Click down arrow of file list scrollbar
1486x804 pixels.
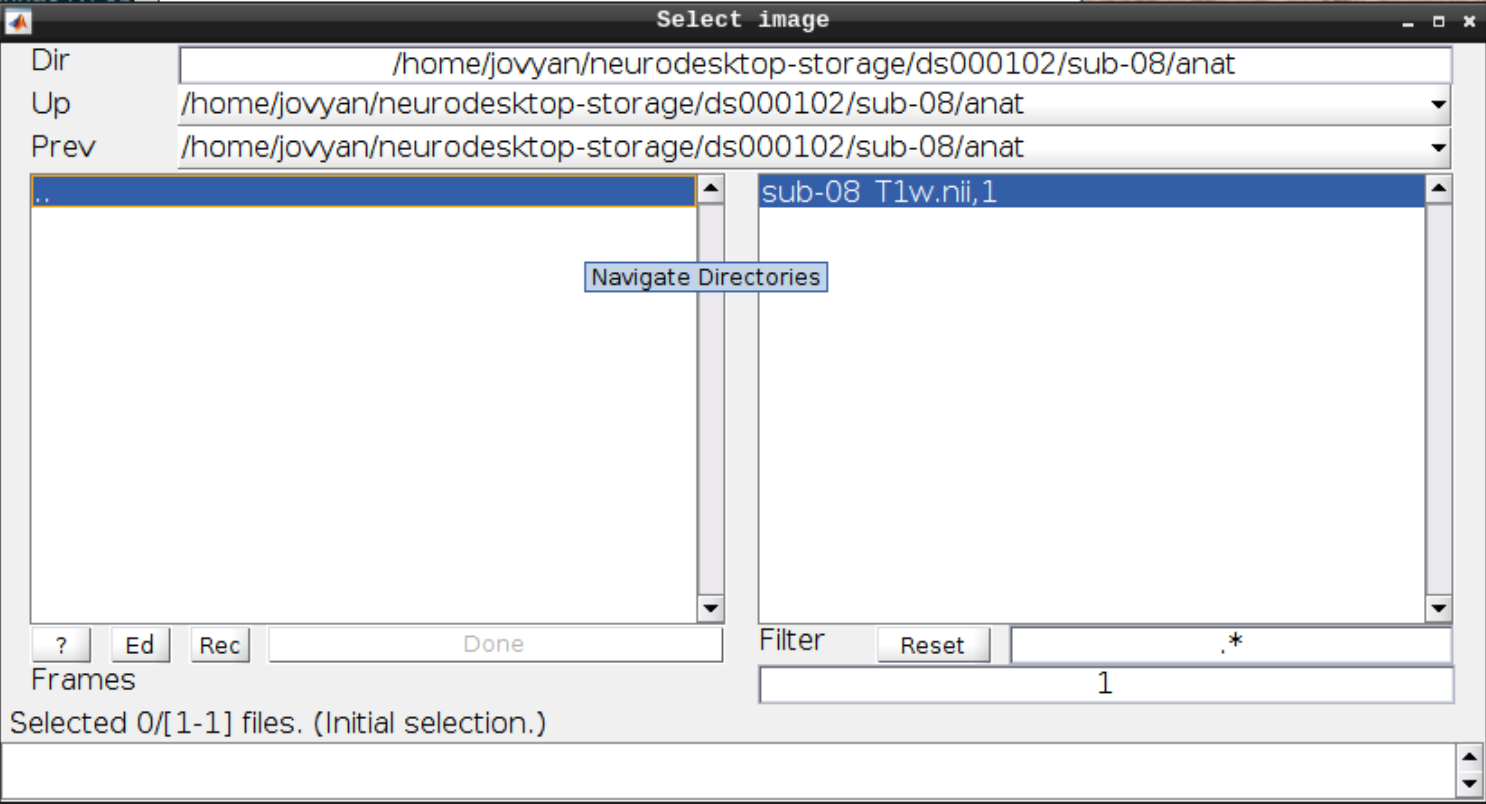(1439, 608)
